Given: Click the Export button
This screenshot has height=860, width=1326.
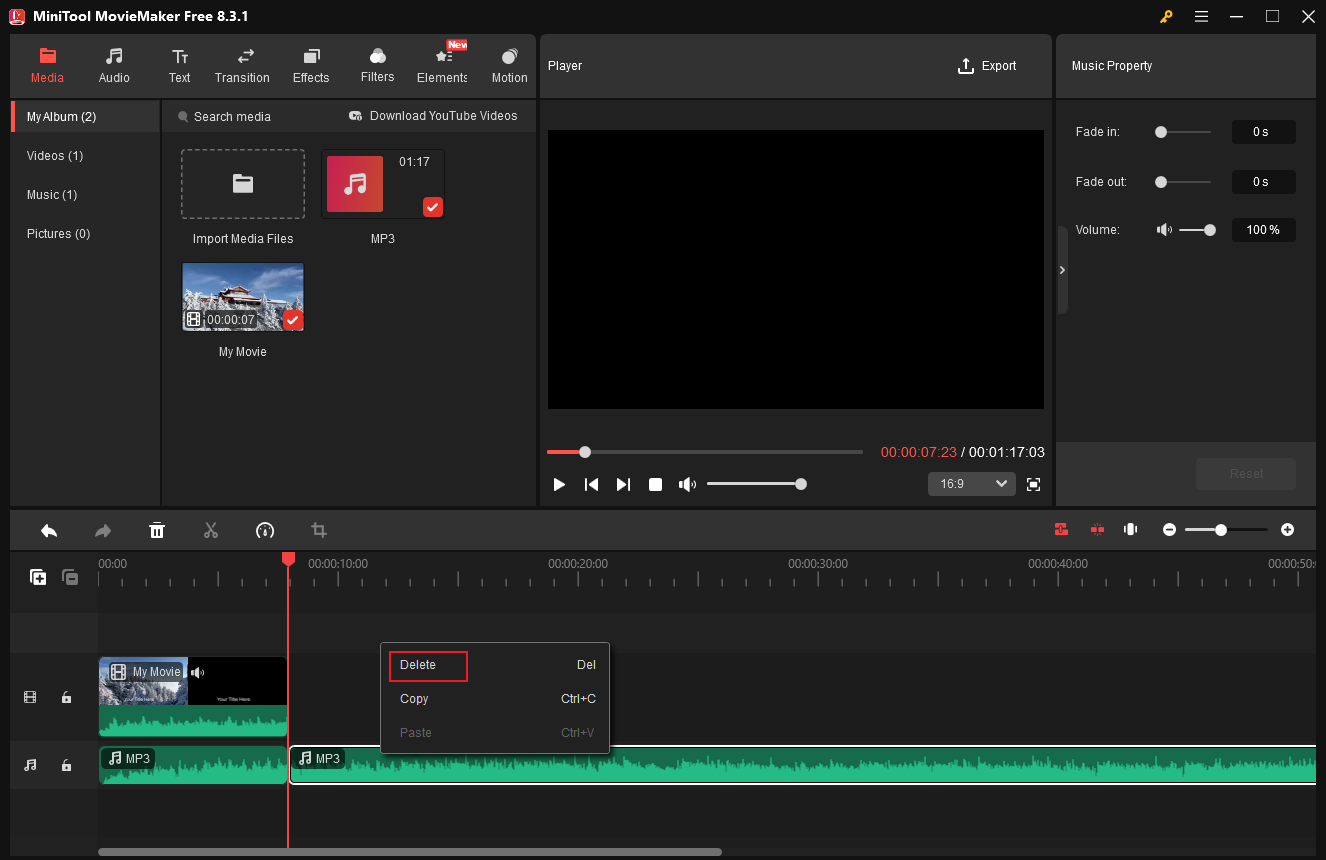Looking at the screenshot, I should (x=986, y=65).
